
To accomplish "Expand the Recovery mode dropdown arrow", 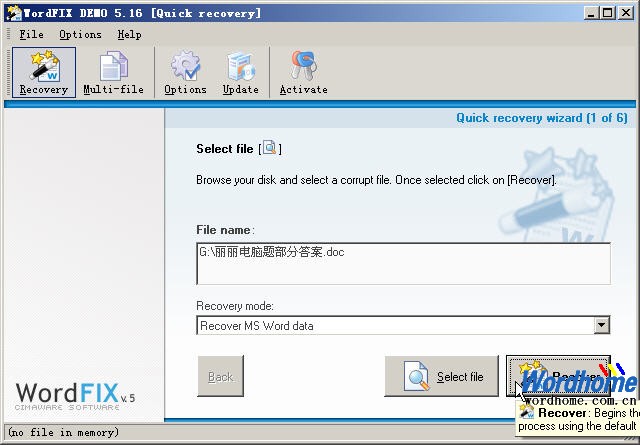I will tap(601, 325).
